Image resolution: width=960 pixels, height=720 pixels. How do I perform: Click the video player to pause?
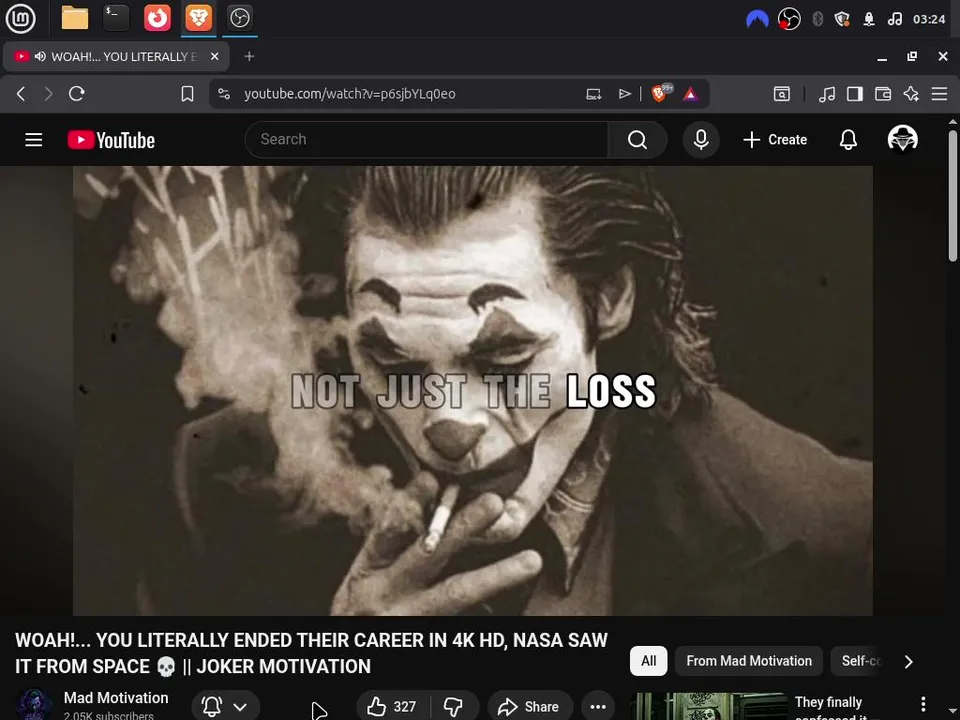[x=473, y=391]
